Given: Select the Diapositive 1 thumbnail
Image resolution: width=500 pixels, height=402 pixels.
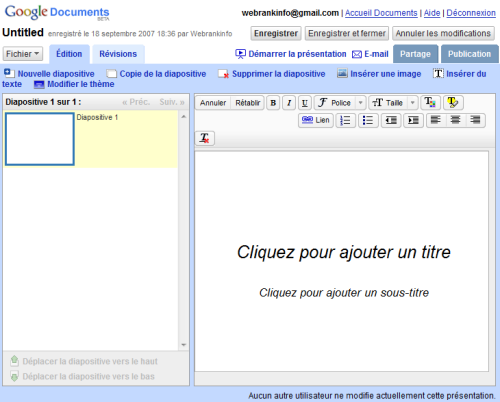Looking at the screenshot, I should 40,139.
